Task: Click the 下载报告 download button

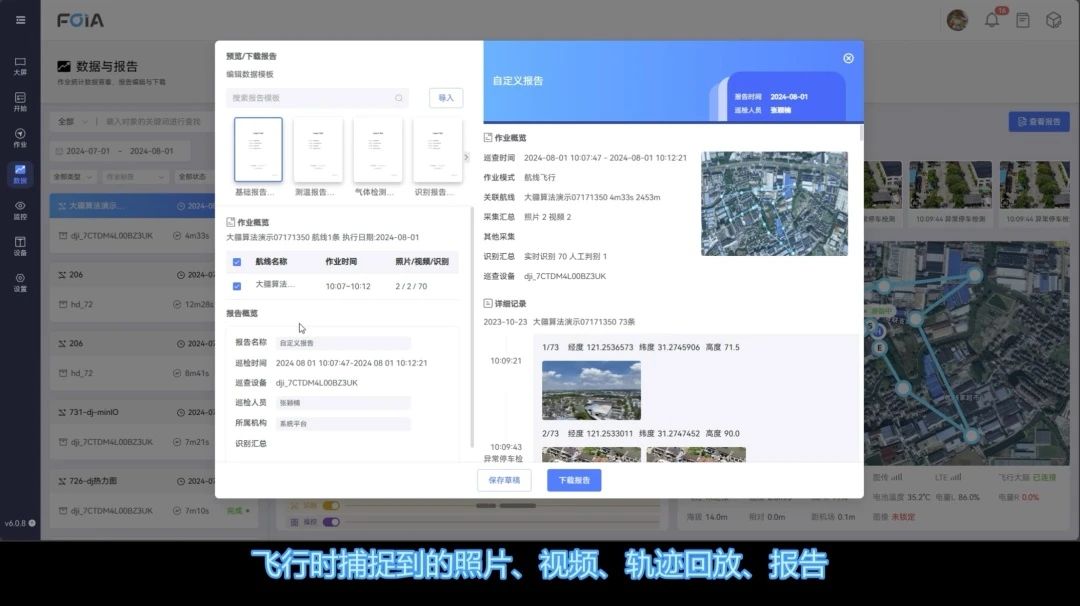Action: click(574, 480)
